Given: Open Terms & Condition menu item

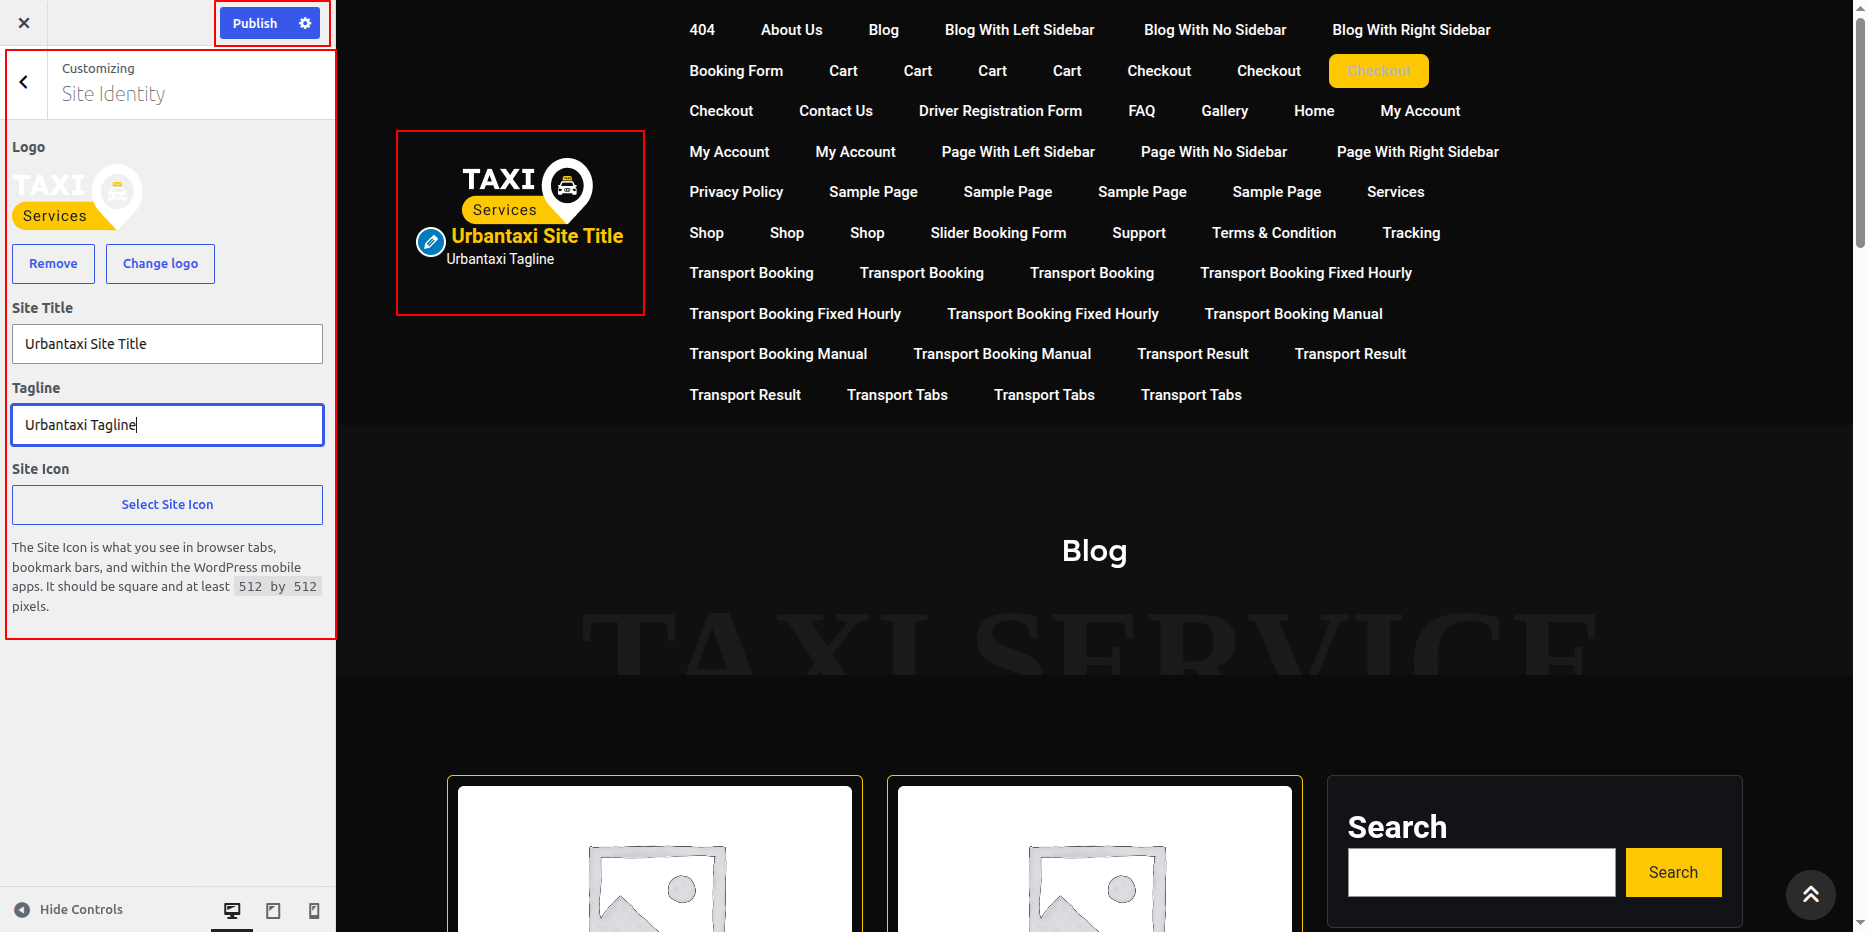Looking at the screenshot, I should click(1274, 233).
